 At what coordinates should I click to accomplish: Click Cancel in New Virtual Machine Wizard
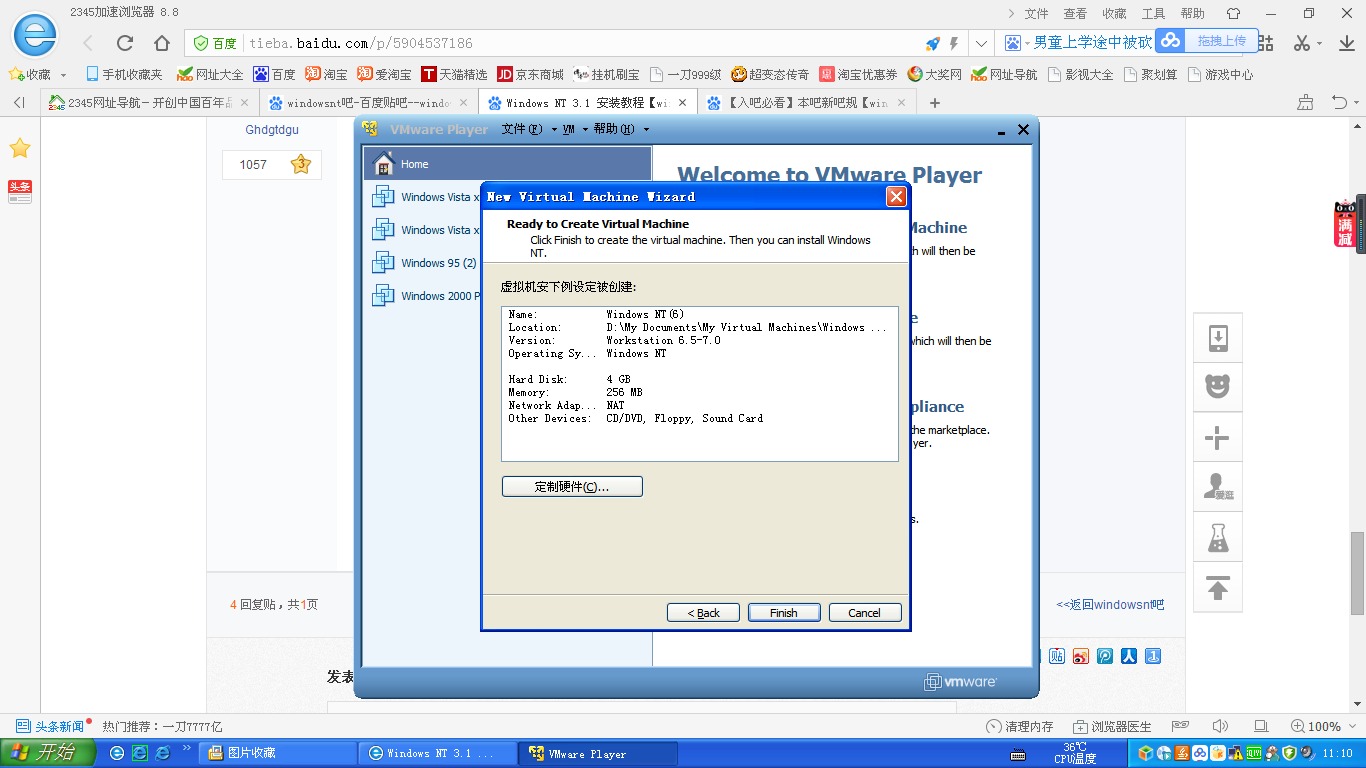865,613
